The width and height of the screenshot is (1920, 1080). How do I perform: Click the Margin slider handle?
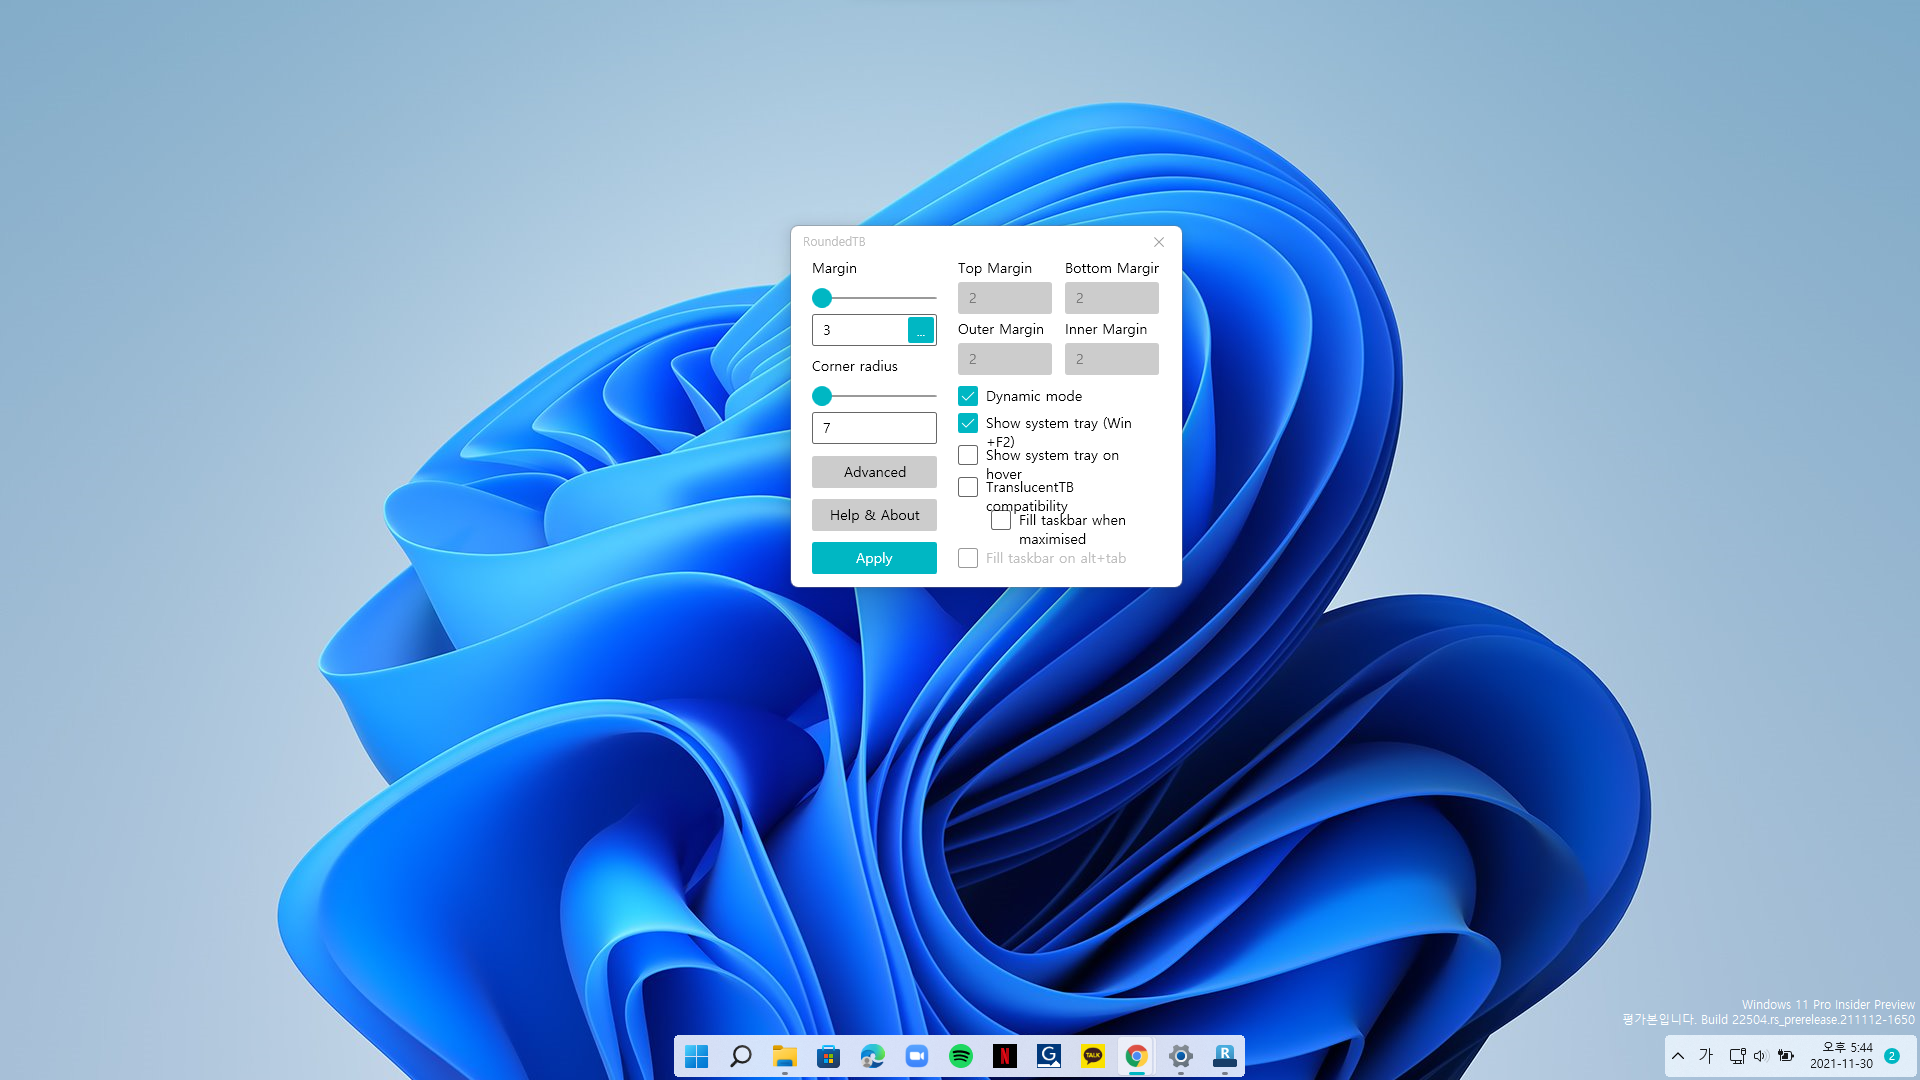(x=822, y=298)
